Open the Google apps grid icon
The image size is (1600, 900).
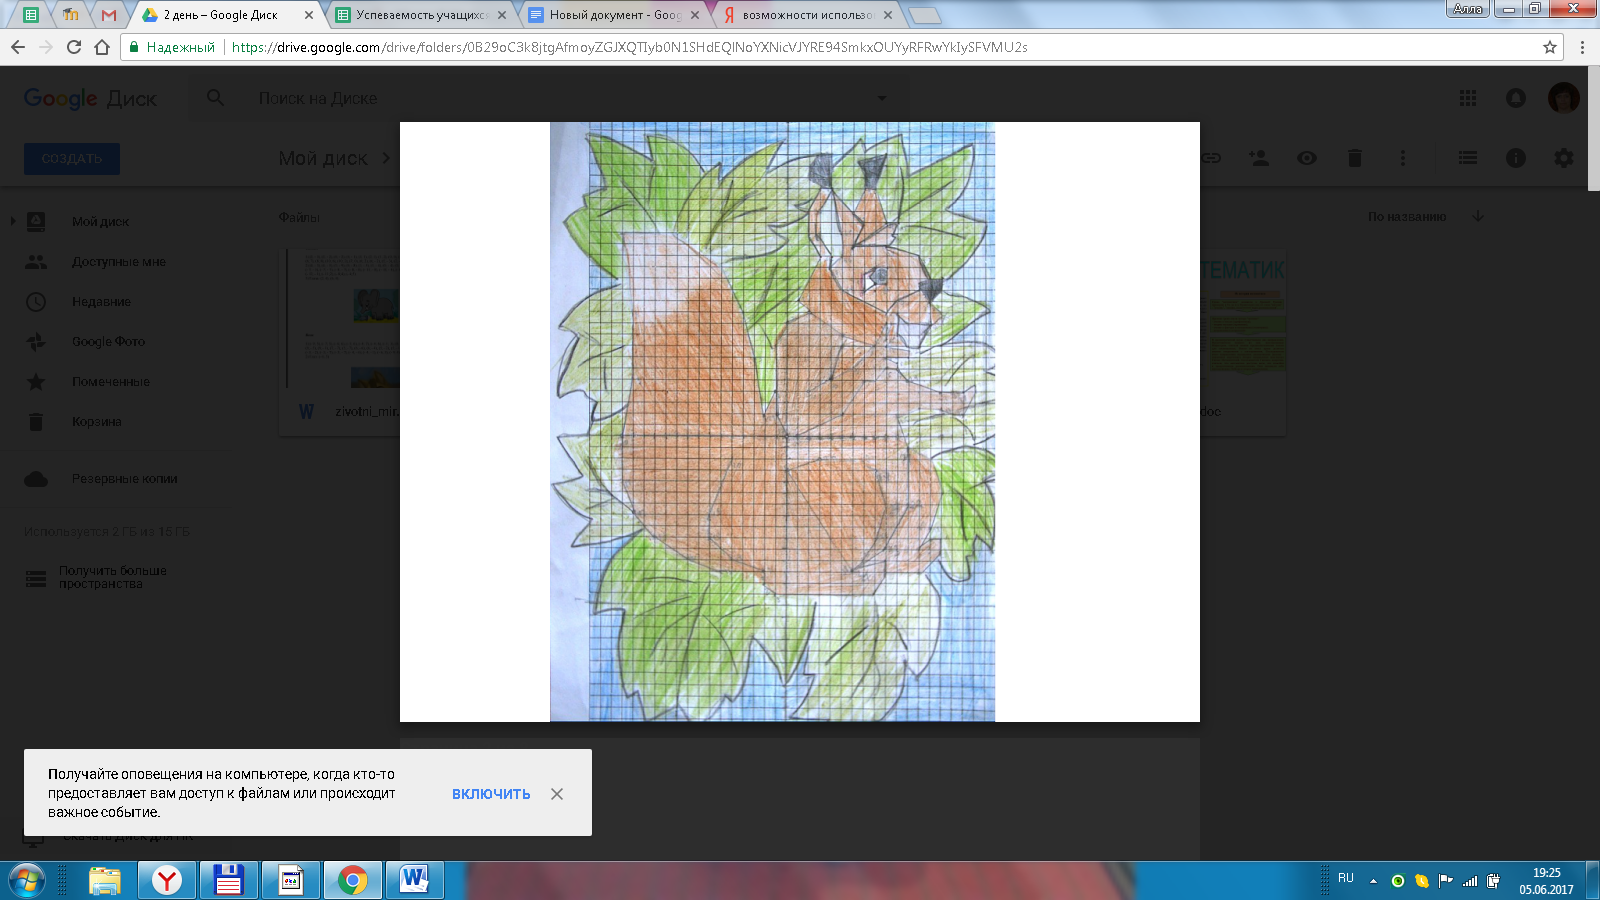pos(1468,98)
